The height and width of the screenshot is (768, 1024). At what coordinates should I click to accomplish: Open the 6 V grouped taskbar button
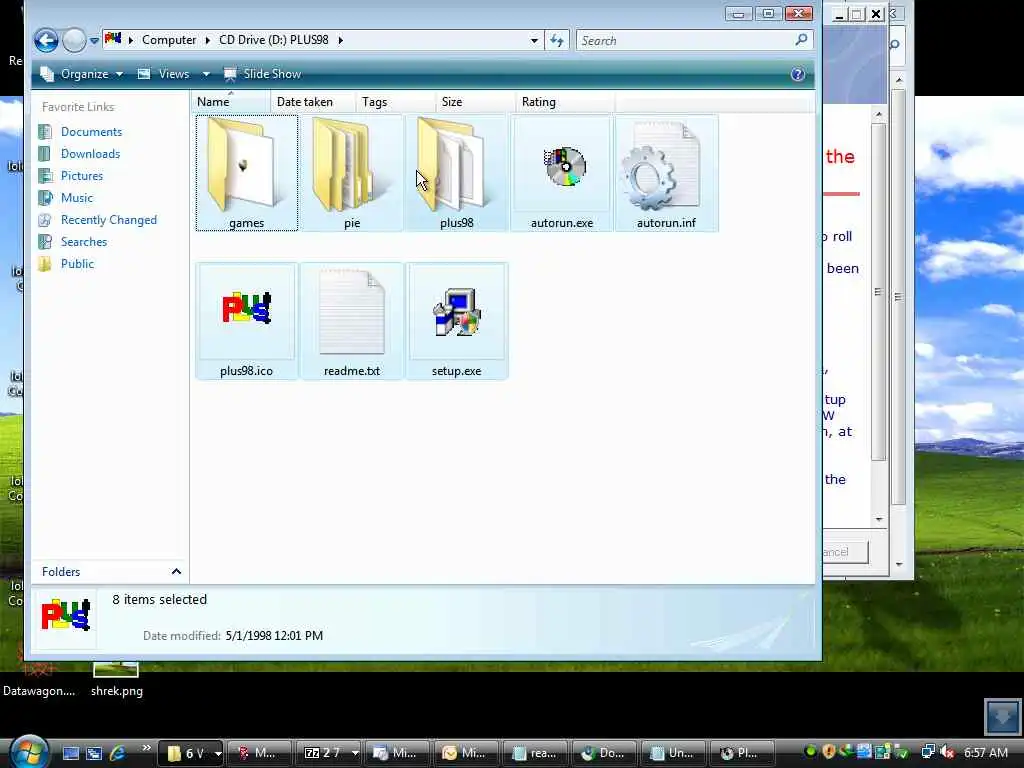191,753
